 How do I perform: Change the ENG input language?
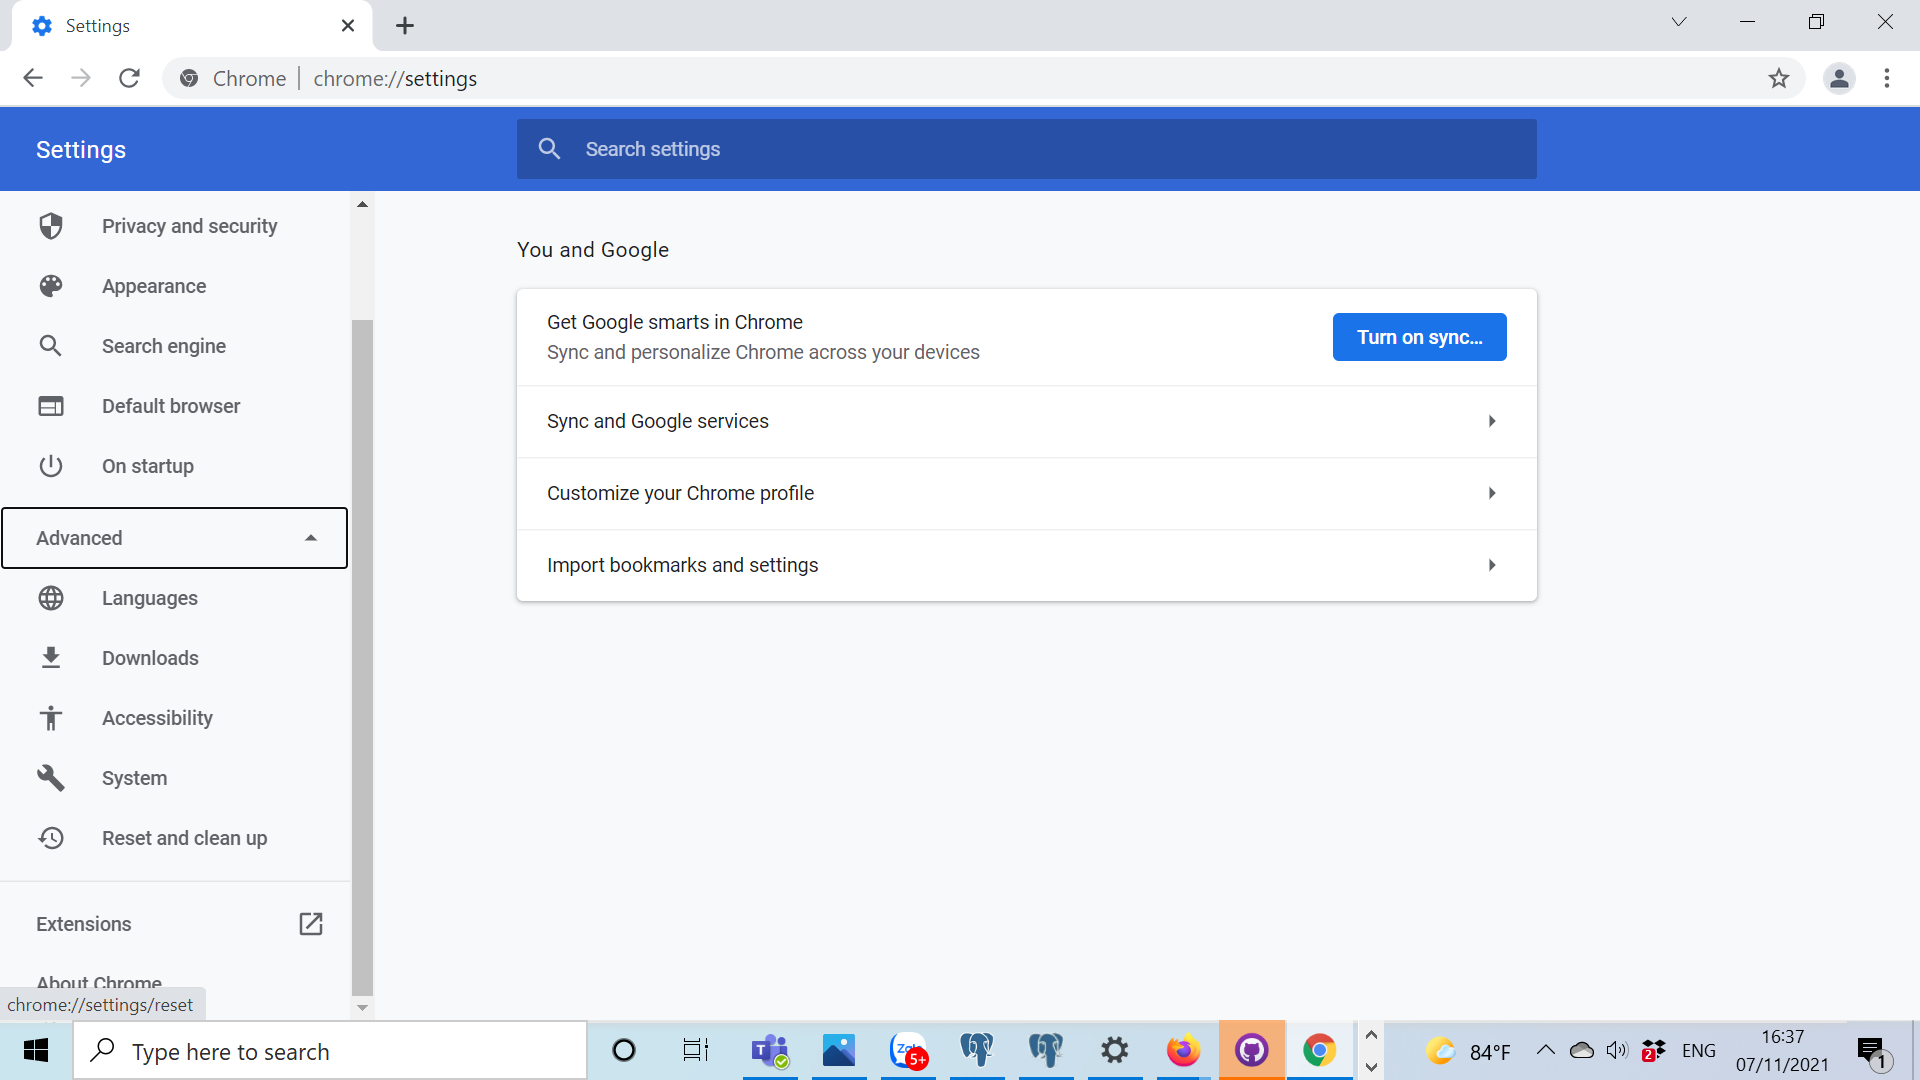click(x=1699, y=1051)
